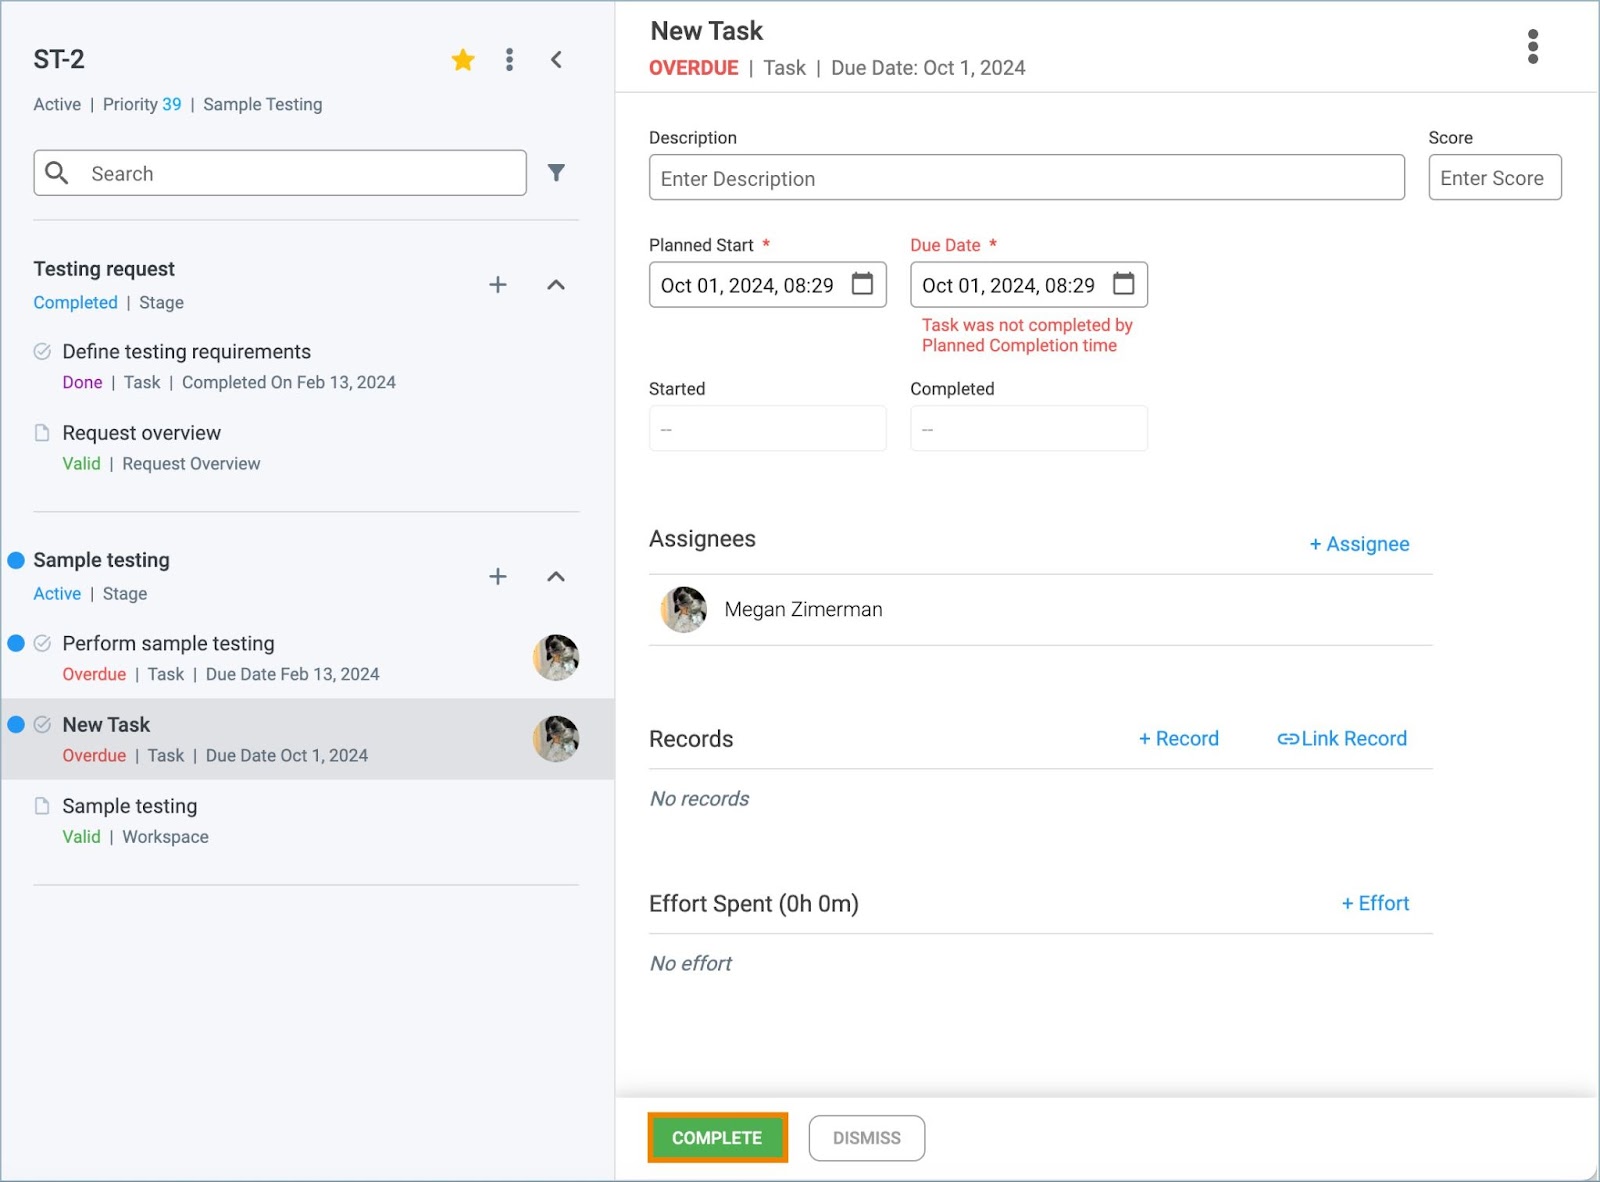This screenshot has width=1600, height=1182.
Task: Click document icon of Sample testing workspace
Action: tap(42, 806)
